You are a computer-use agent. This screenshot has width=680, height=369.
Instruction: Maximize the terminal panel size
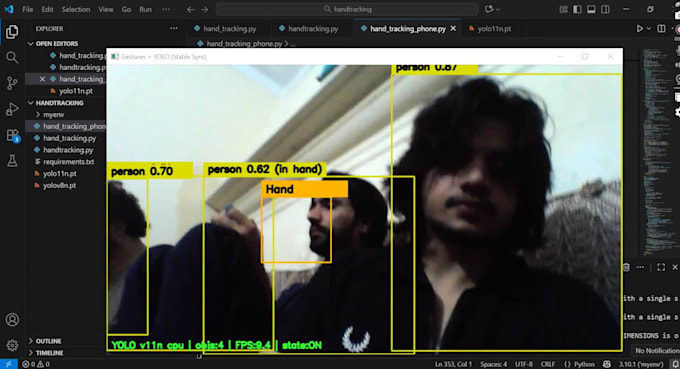(661, 267)
